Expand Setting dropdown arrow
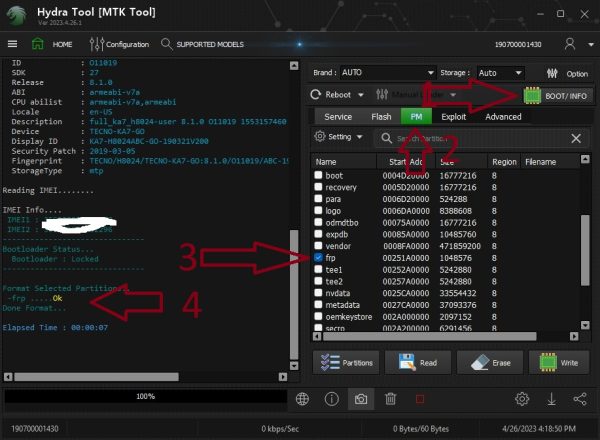The height and width of the screenshot is (440, 600). [359, 137]
